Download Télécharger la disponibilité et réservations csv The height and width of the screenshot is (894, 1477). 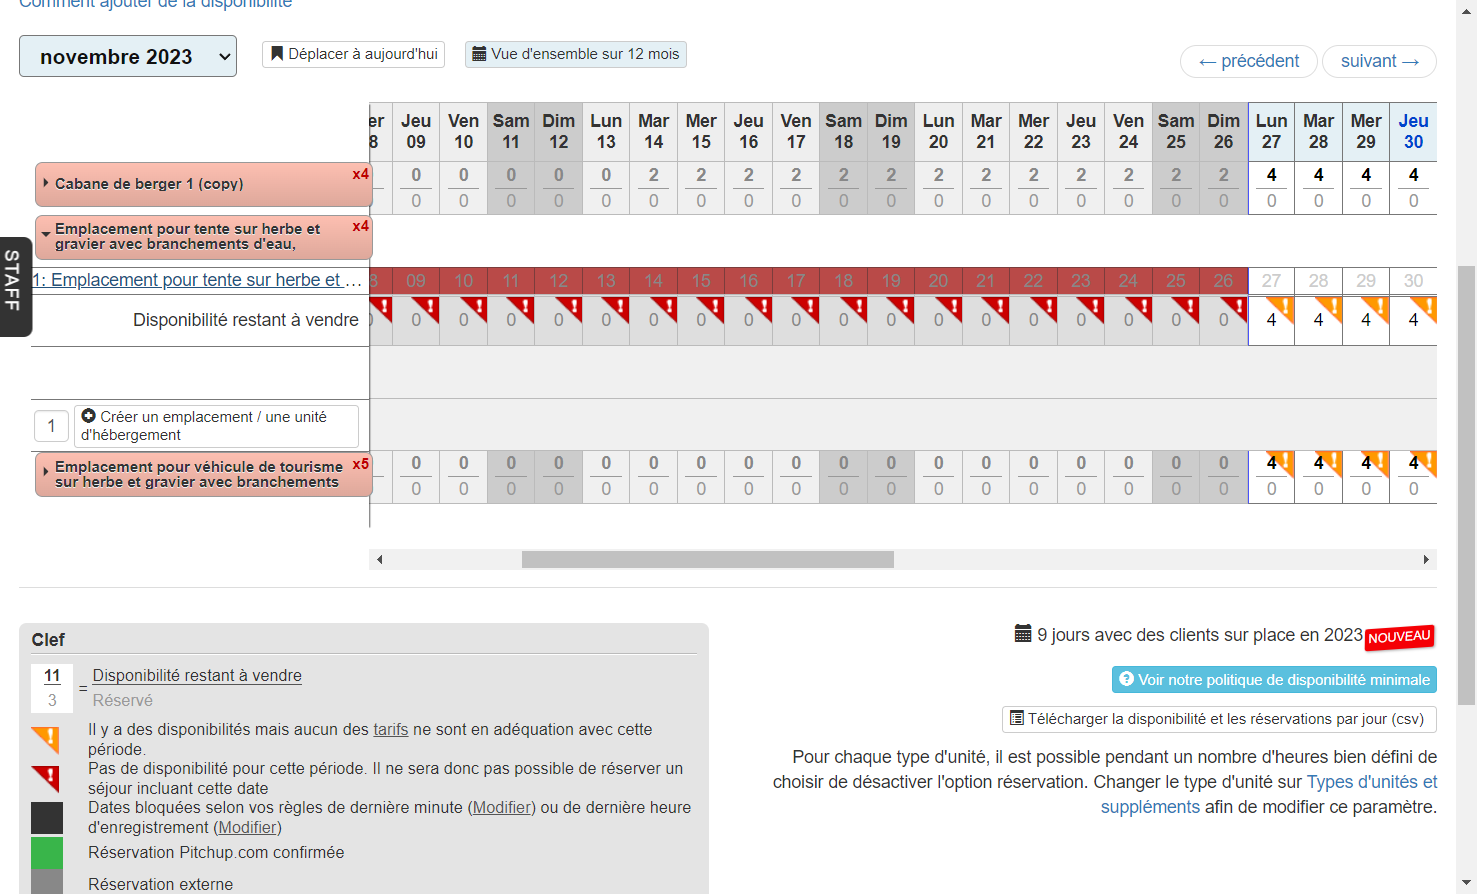click(x=1219, y=719)
